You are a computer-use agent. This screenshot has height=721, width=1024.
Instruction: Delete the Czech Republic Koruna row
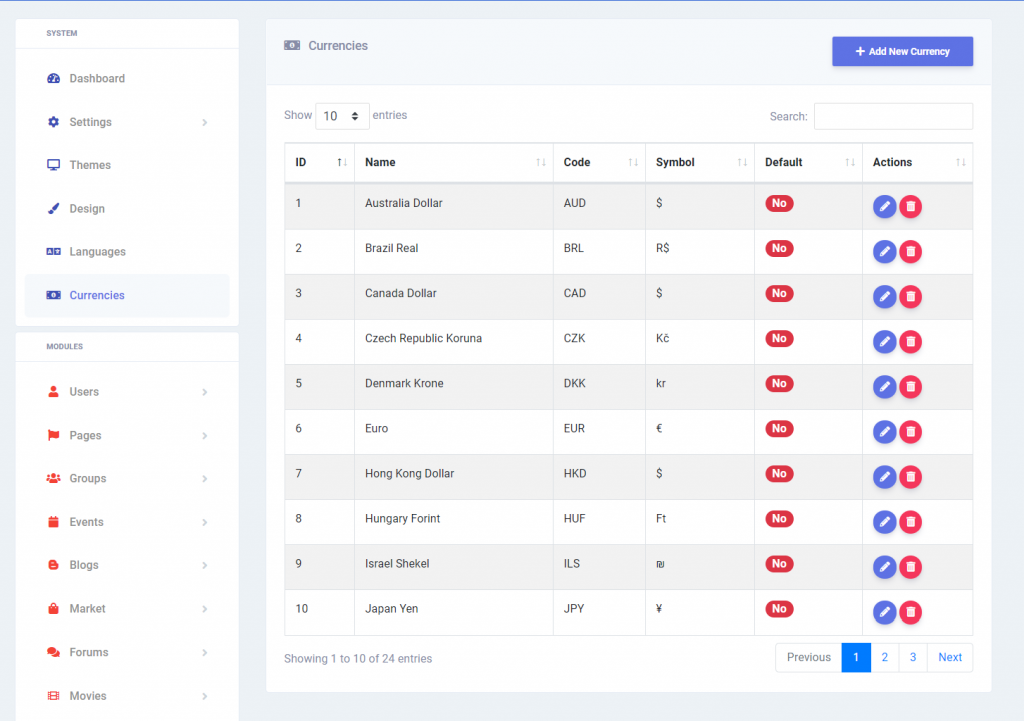(x=910, y=342)
